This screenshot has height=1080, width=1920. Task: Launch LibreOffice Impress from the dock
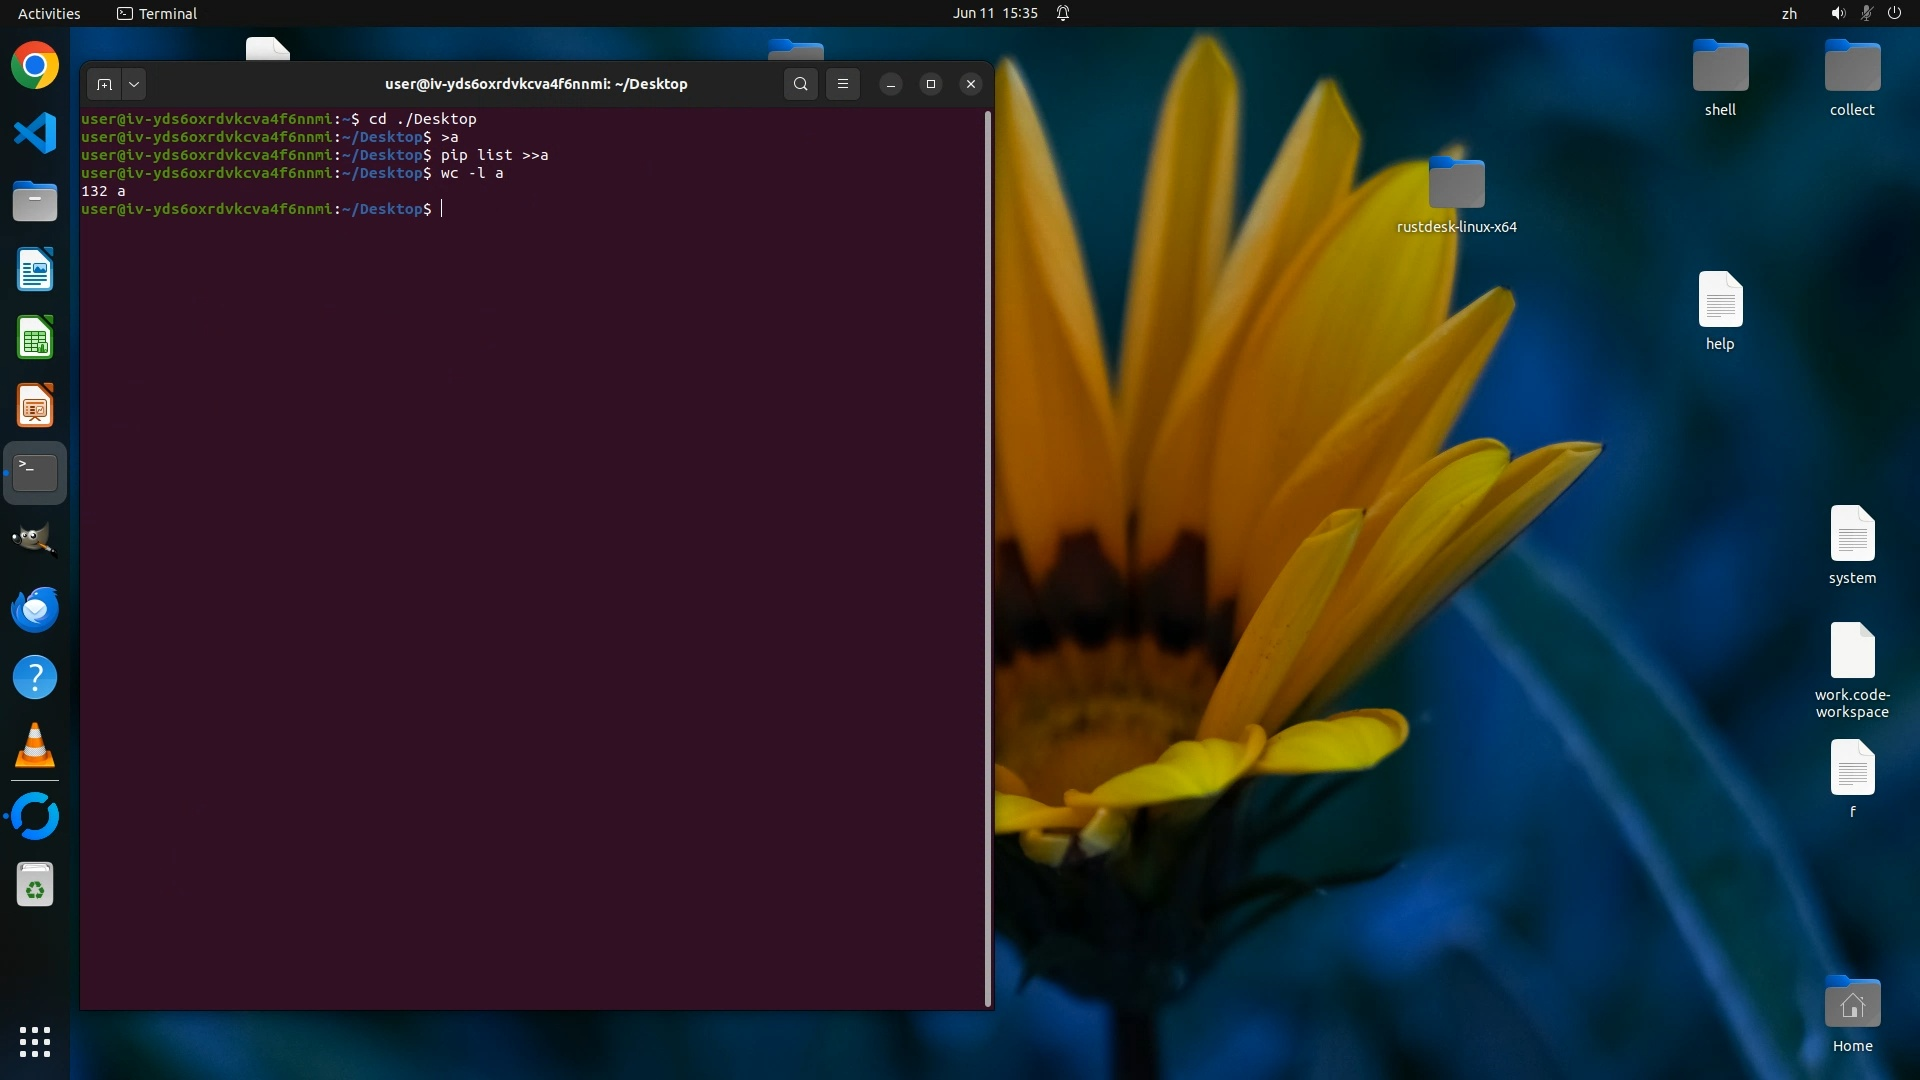[x=35, y=406]
